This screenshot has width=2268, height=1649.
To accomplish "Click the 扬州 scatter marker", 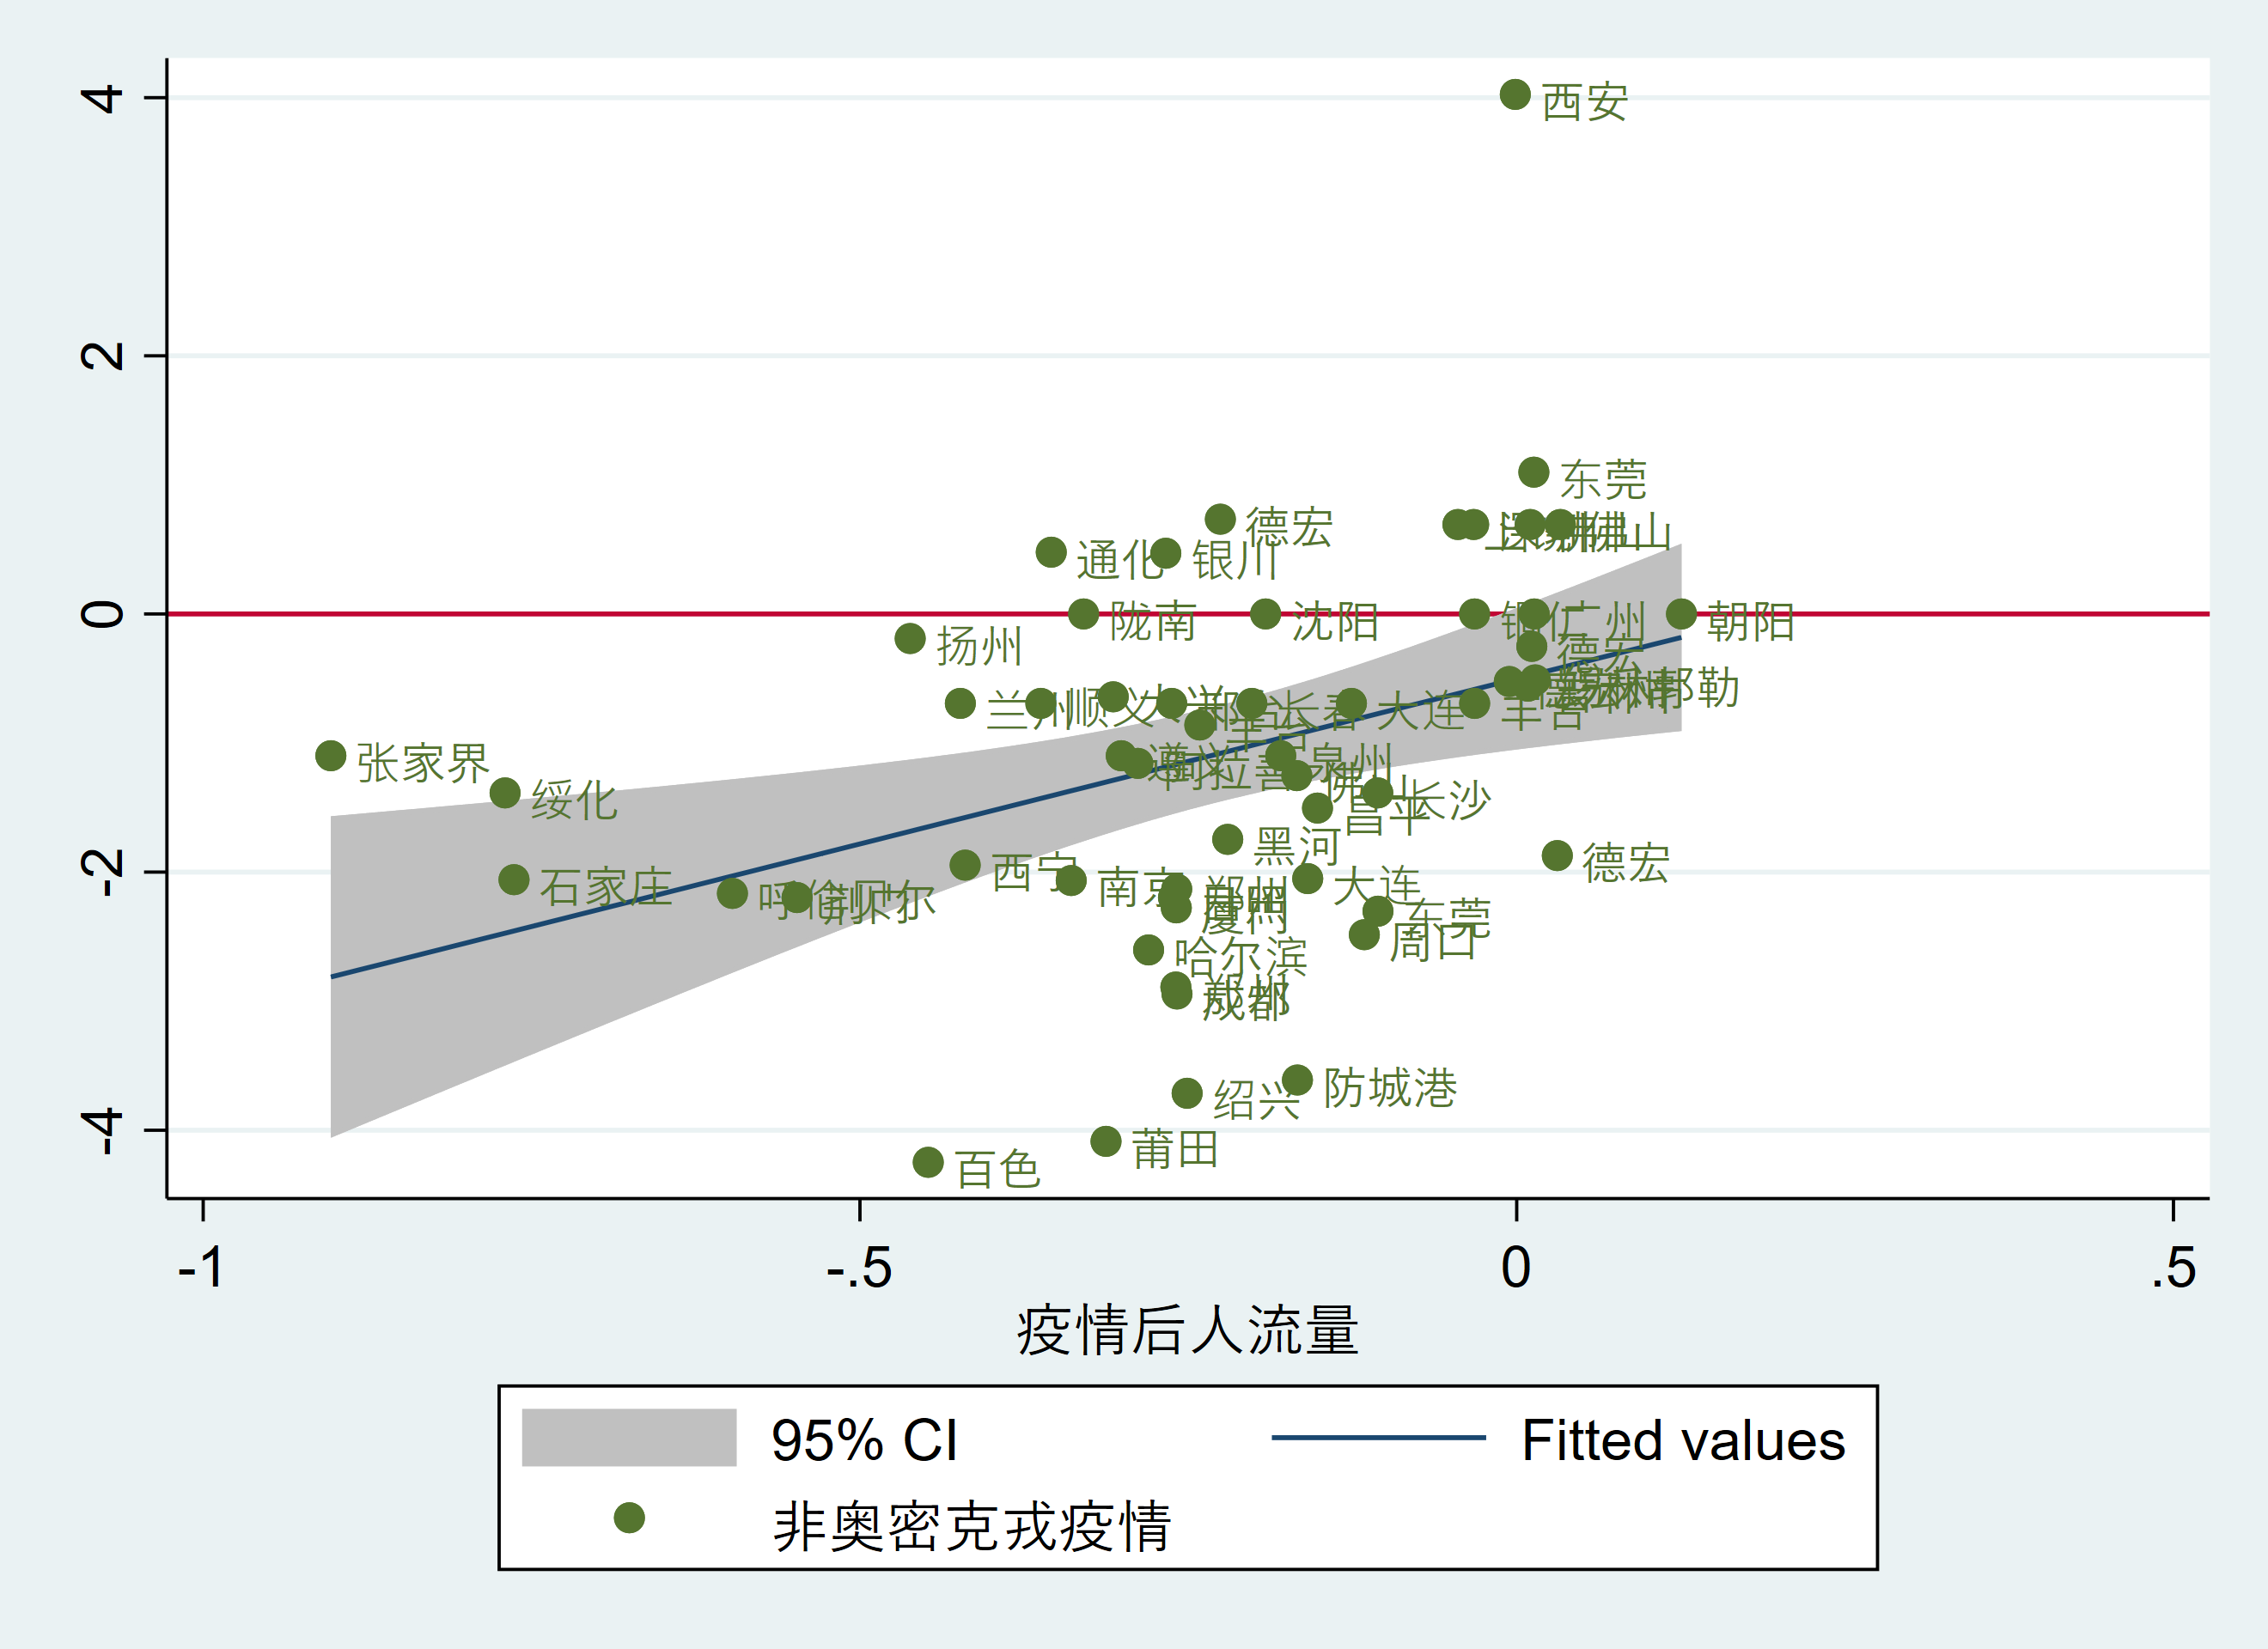I will (910, 638).
